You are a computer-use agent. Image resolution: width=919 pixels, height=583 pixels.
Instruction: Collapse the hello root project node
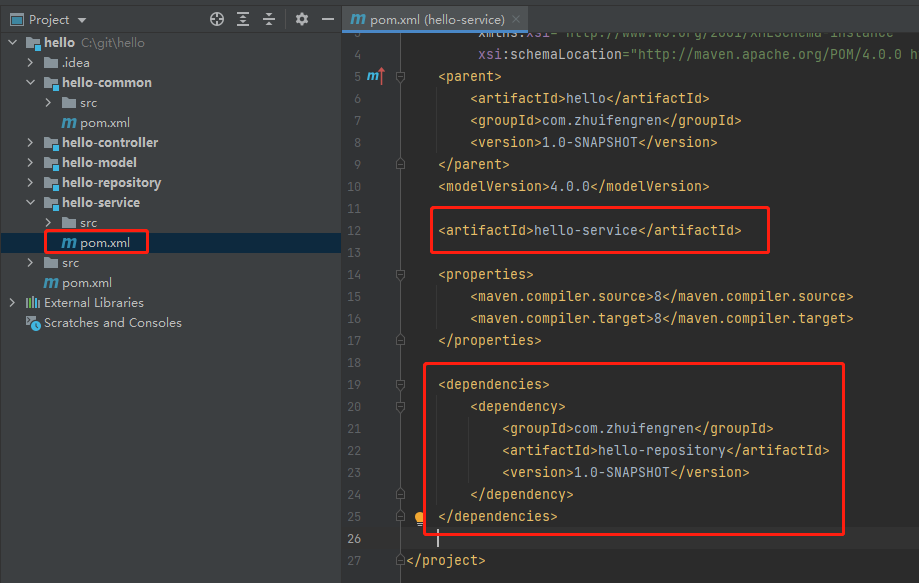pyautogui.click(x=13, y=42)
